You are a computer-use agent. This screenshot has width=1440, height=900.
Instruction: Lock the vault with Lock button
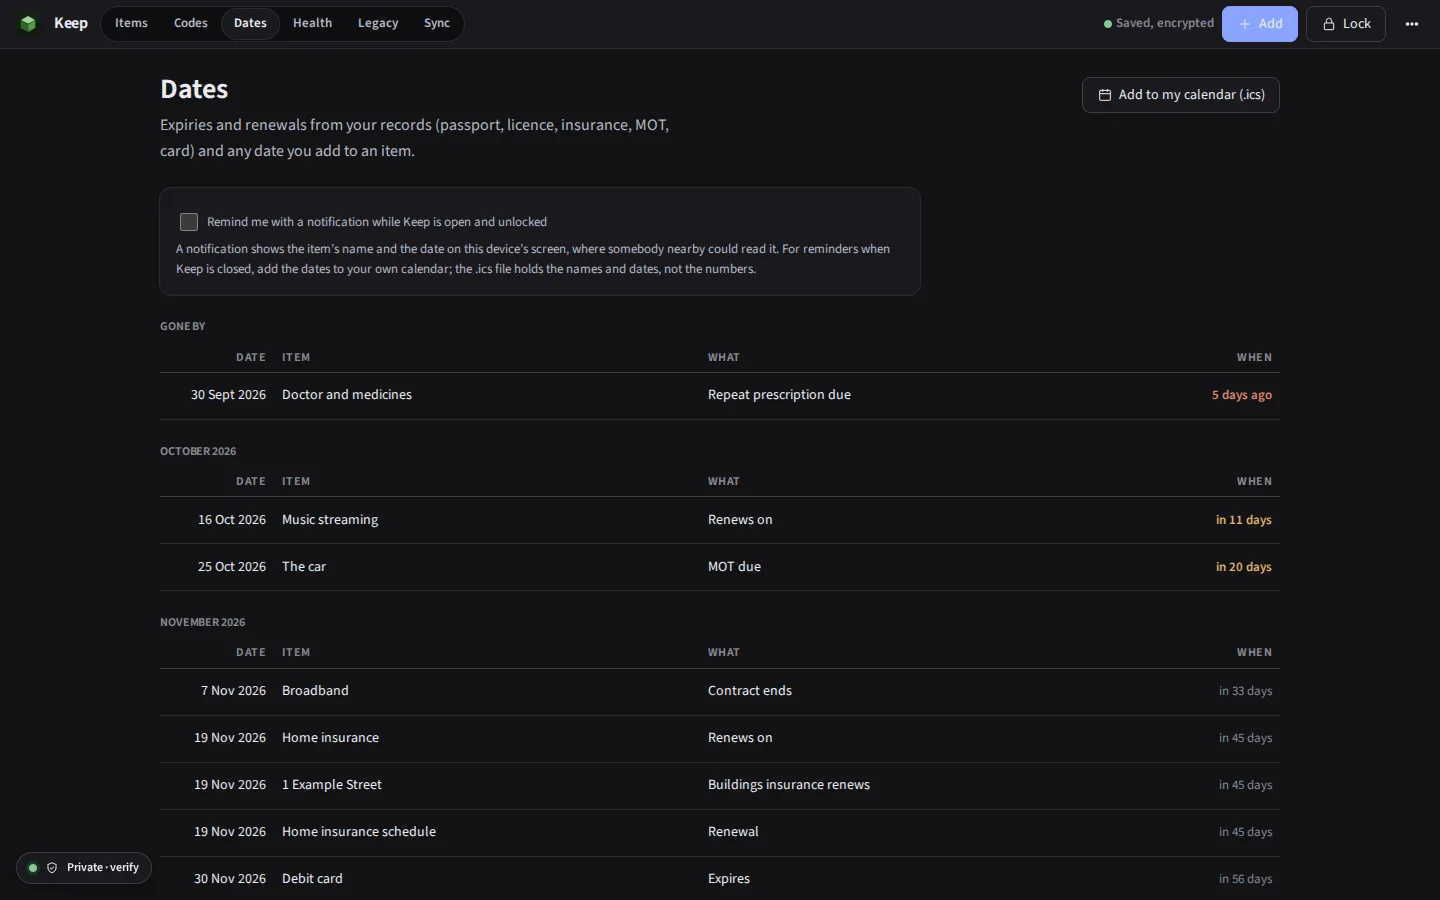1346,24
